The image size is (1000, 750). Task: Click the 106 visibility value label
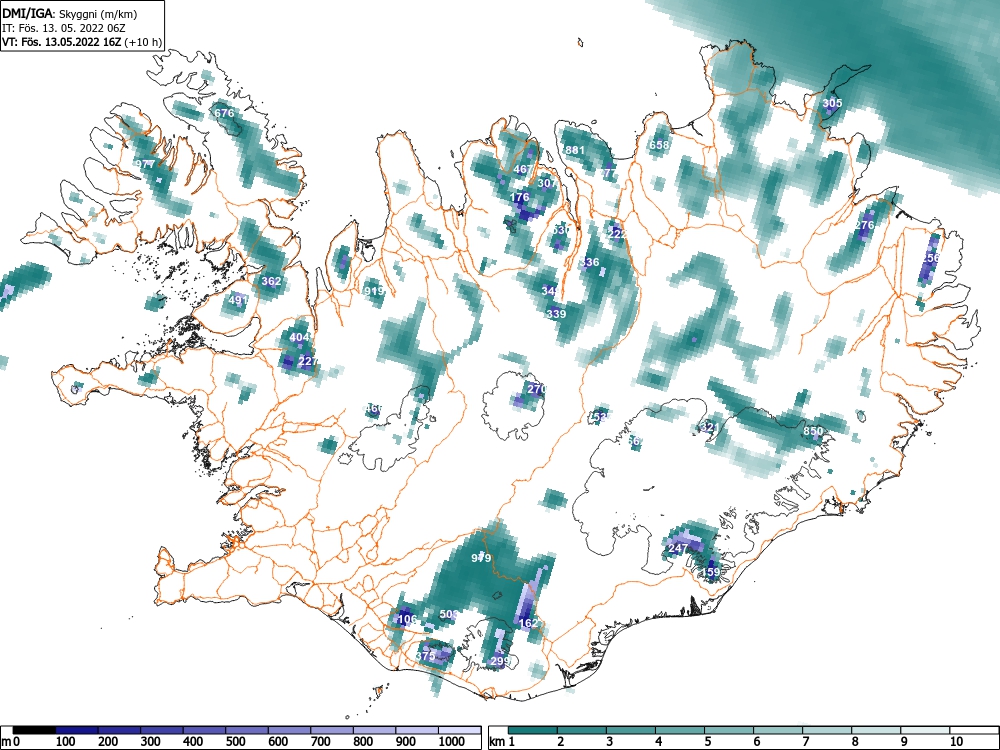[x=407, y=619]
